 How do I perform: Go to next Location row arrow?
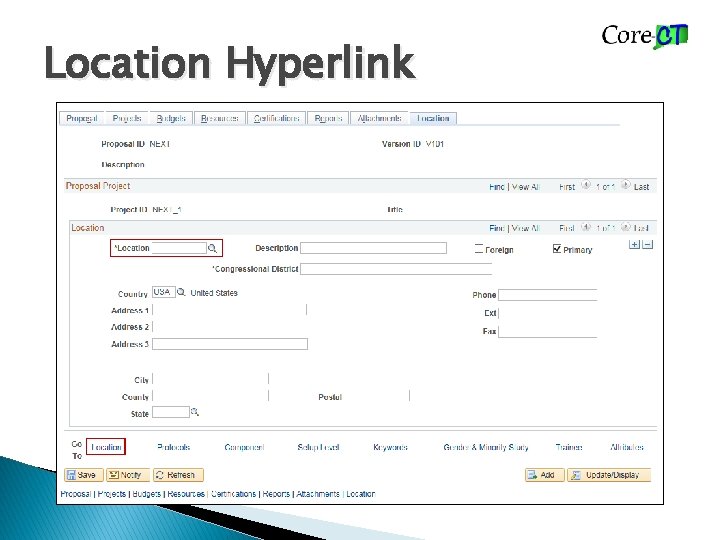click(625, 227)
